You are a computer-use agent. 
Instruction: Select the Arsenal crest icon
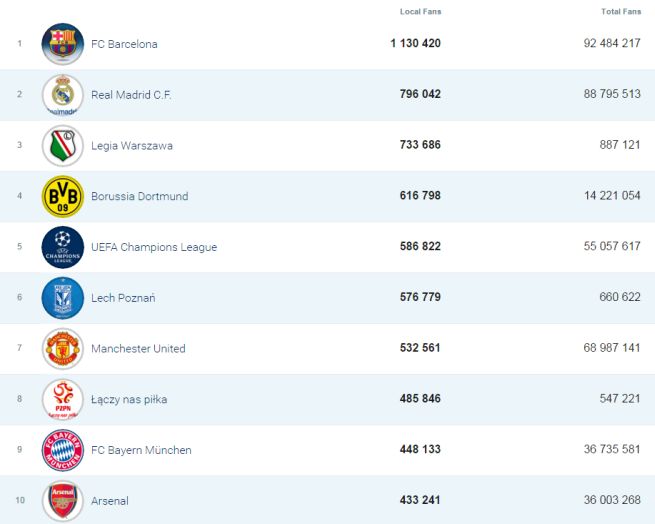63,501
